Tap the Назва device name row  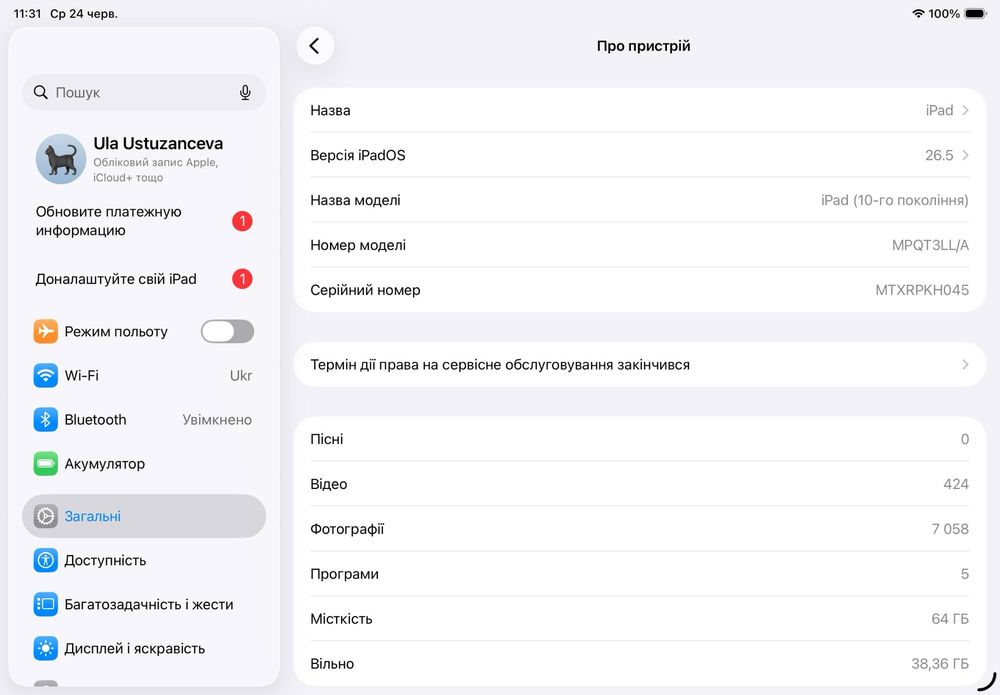(x=640, y=110)
